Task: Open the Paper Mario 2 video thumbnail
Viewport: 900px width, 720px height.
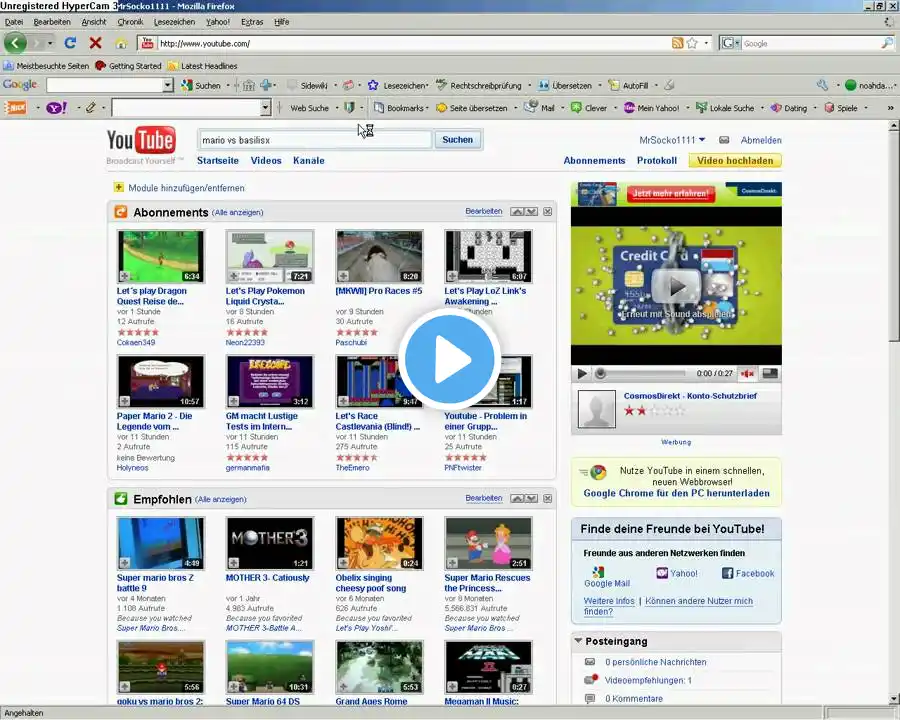Action: point(161,381)
